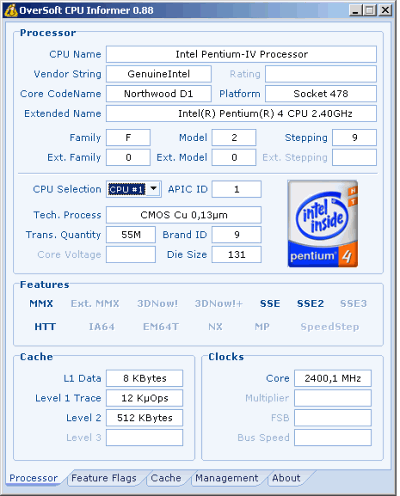This screenshot has width=400, height=496.
Task: Click the CPU Selection label text
Action: pos(67,189)
